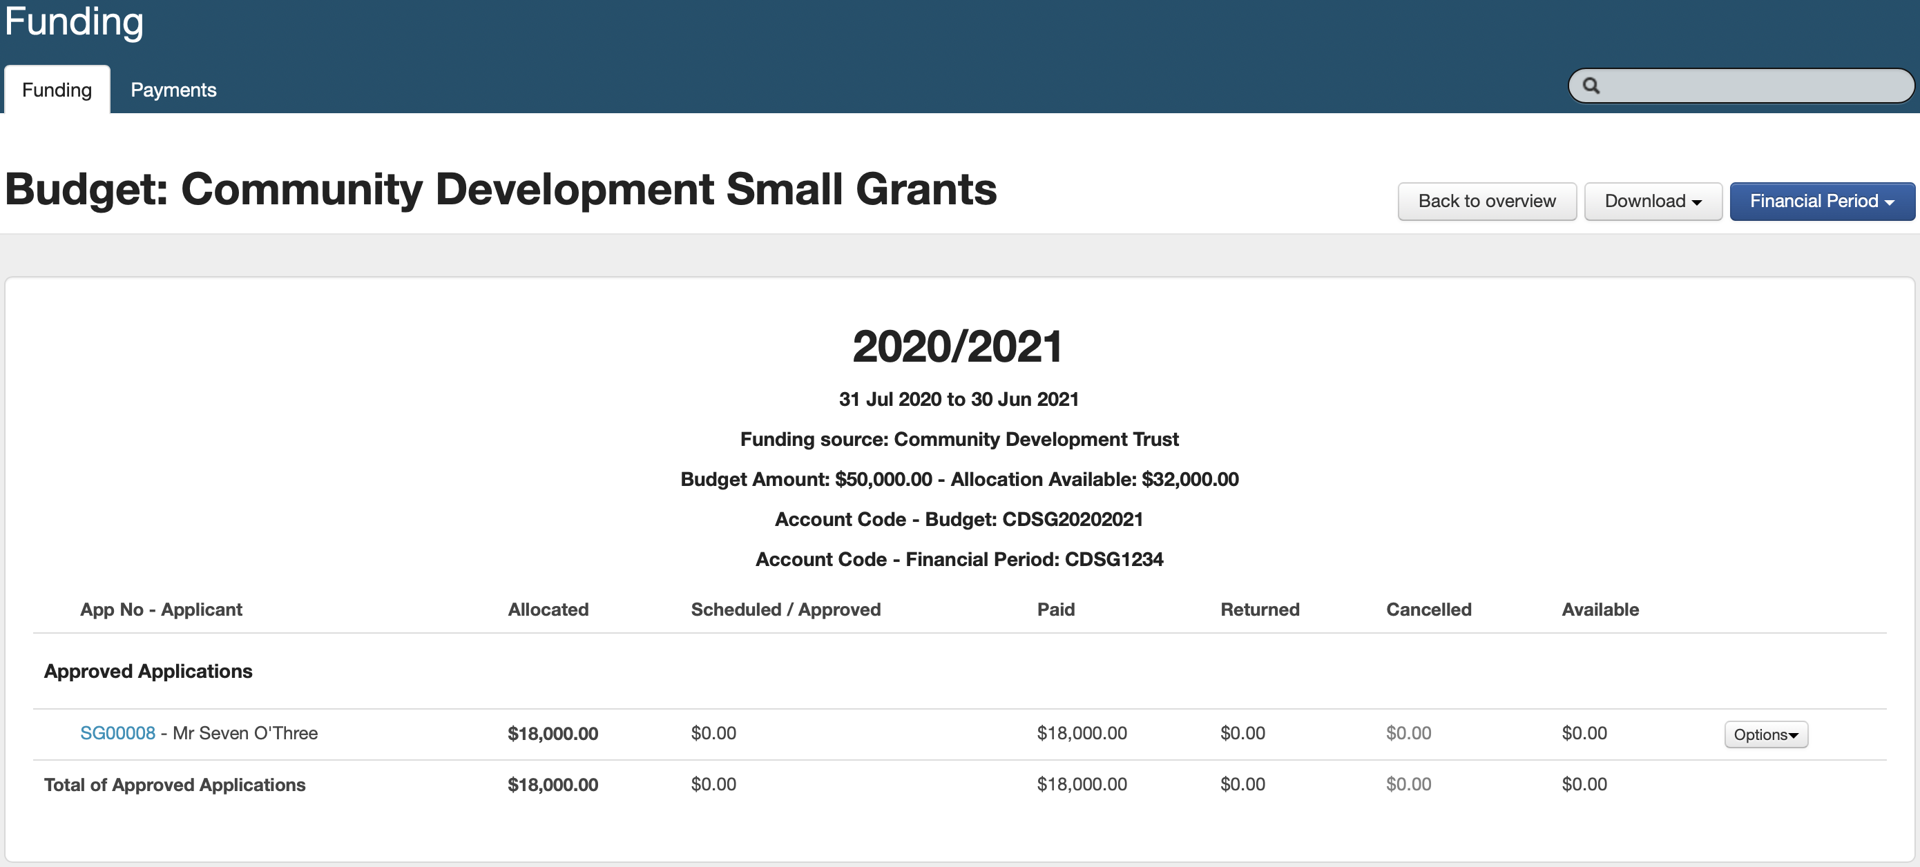Expand the Financial Period dropdown
Image resolution: width=1920 pixels, height=867 pixels.
[1821, 201]
